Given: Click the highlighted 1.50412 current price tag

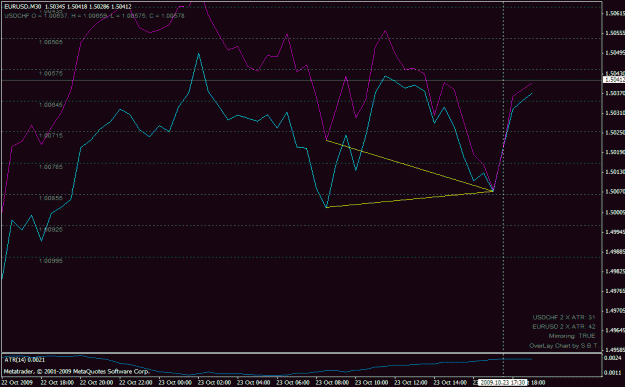Looking at the screenshot, I should 614,80.
